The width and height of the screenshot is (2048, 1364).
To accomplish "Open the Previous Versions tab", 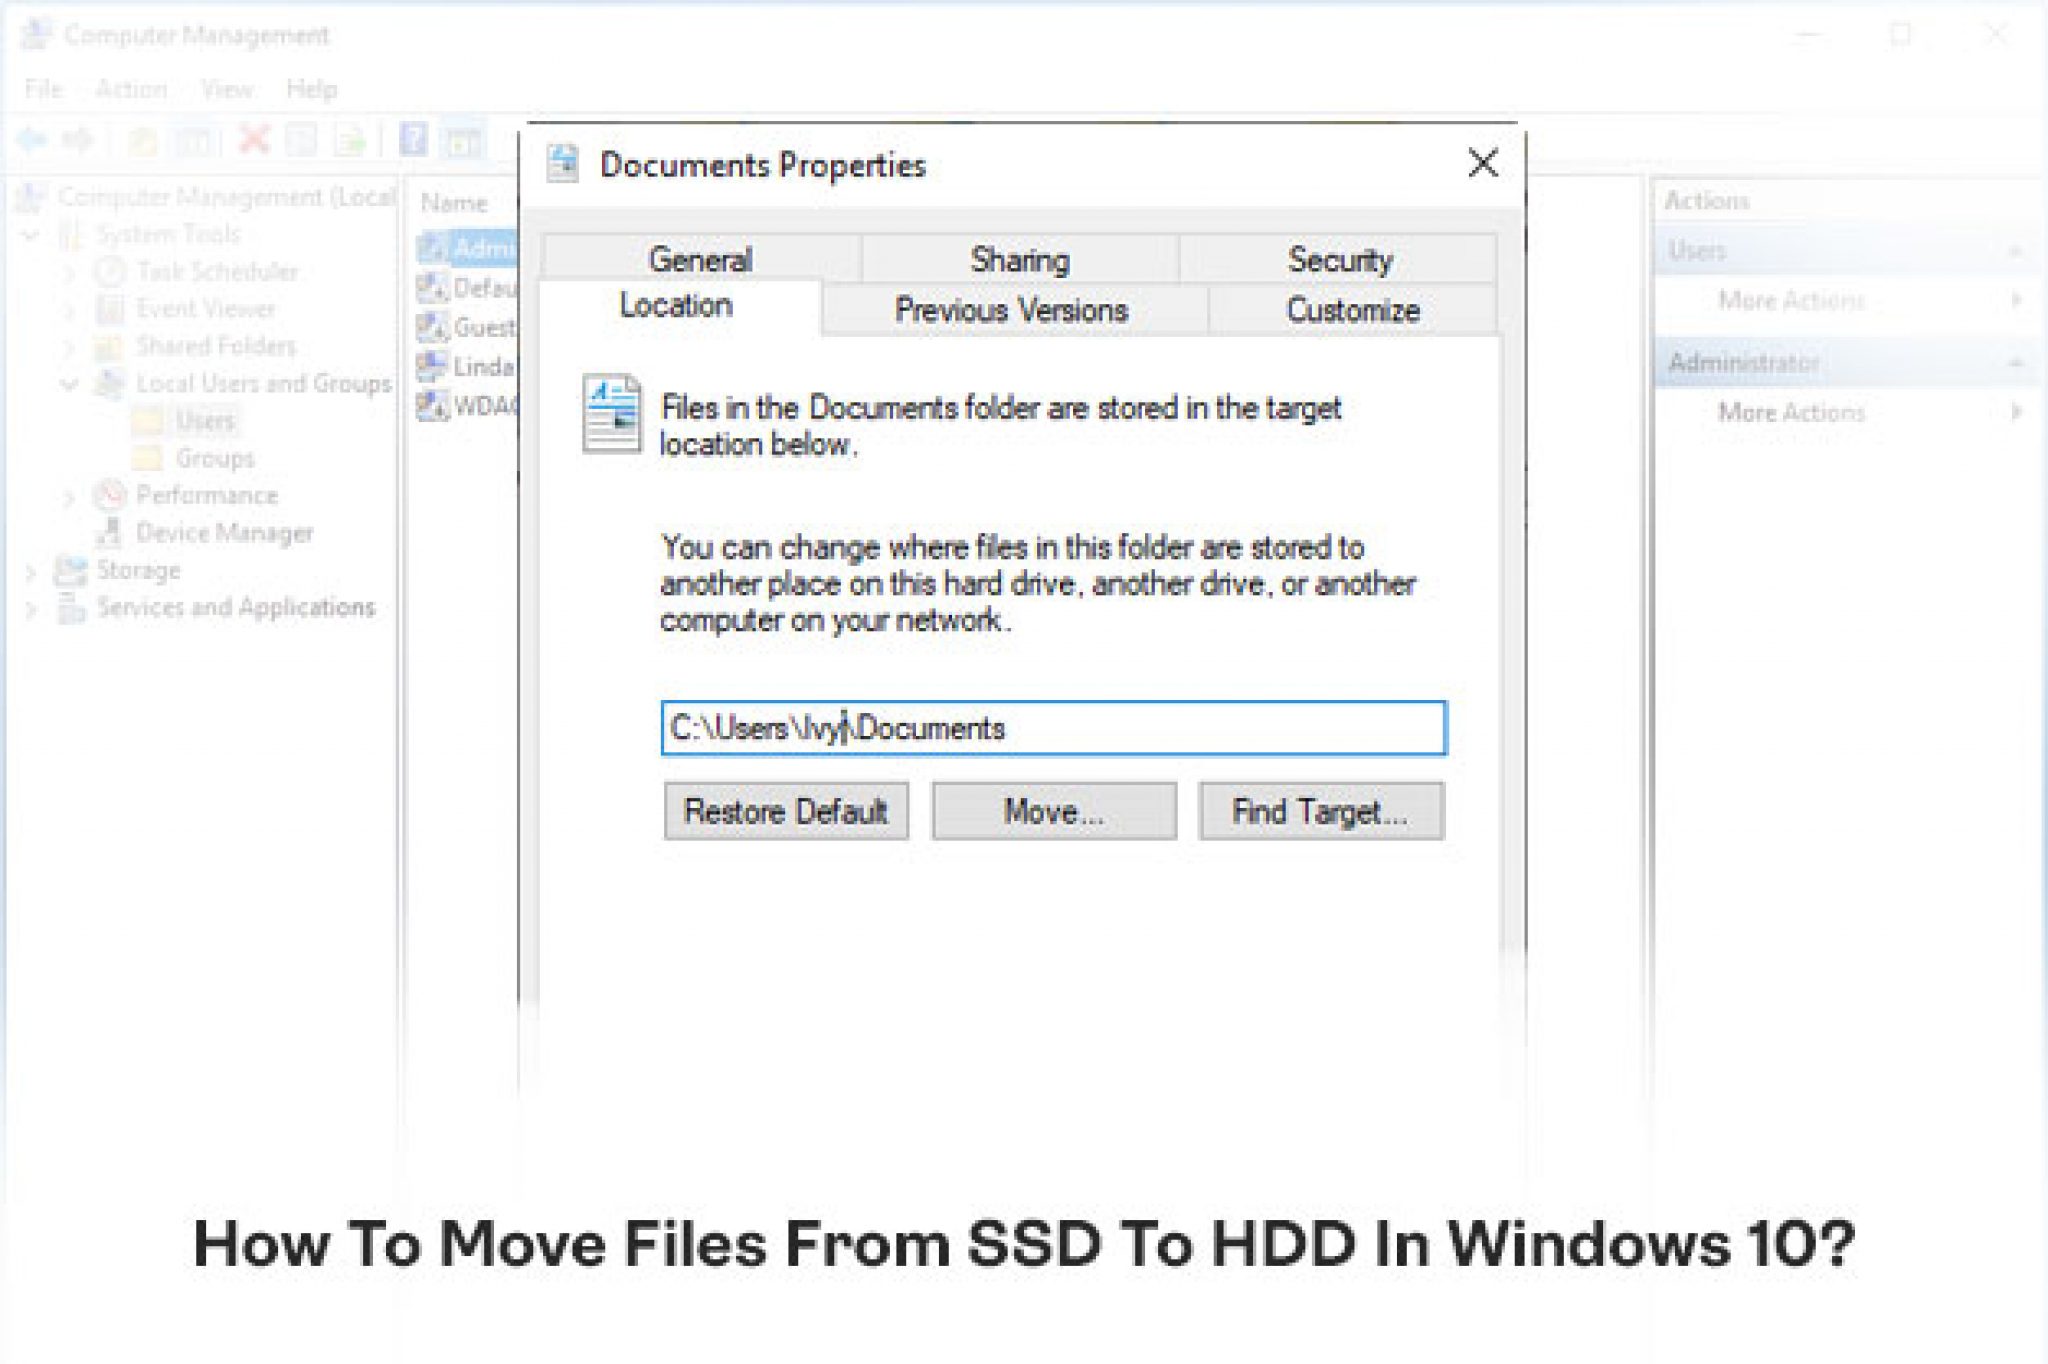I will point(1012,312).
